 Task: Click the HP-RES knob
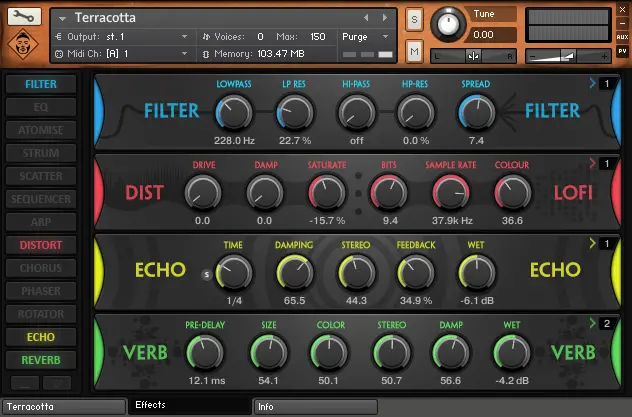click(x=416, y=113)
